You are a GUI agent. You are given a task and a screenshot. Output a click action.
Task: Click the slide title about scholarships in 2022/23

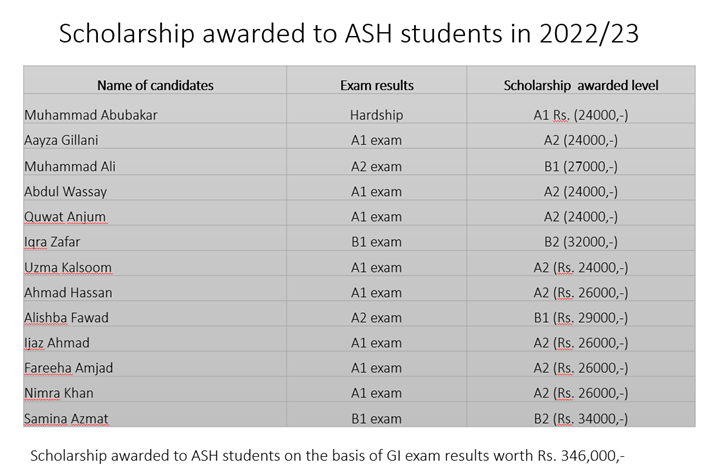(x=349, y=33)
